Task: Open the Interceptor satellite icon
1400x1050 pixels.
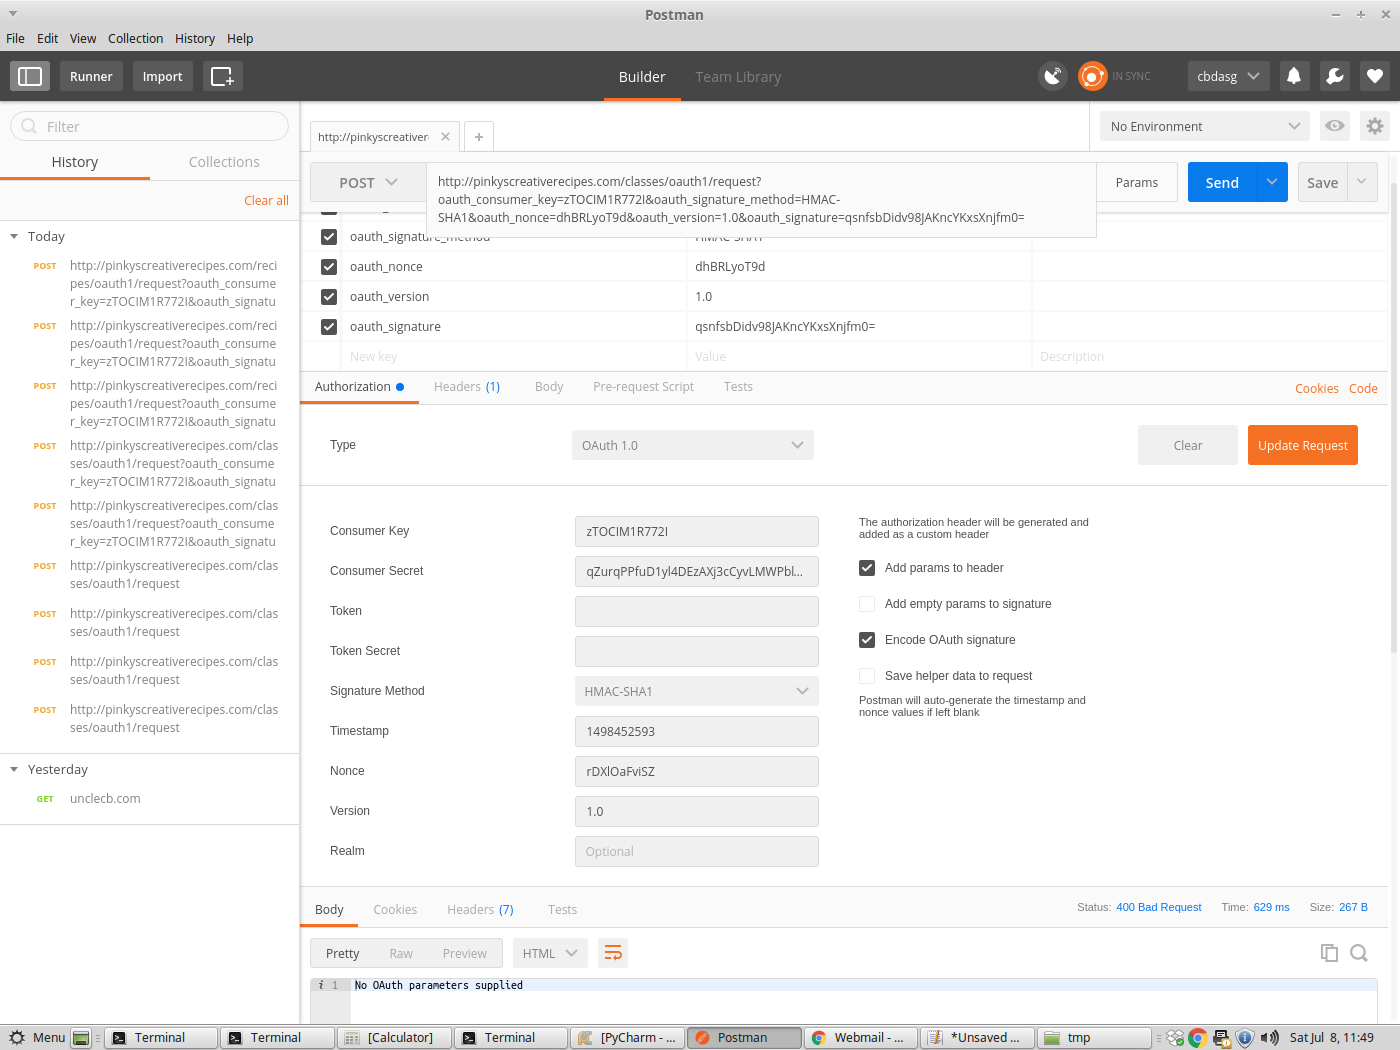Action: pyautogui.click(x=1053, y=75)
